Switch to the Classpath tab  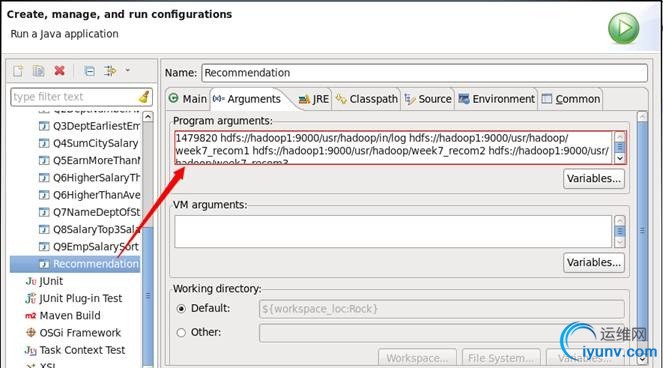[367, 99]
